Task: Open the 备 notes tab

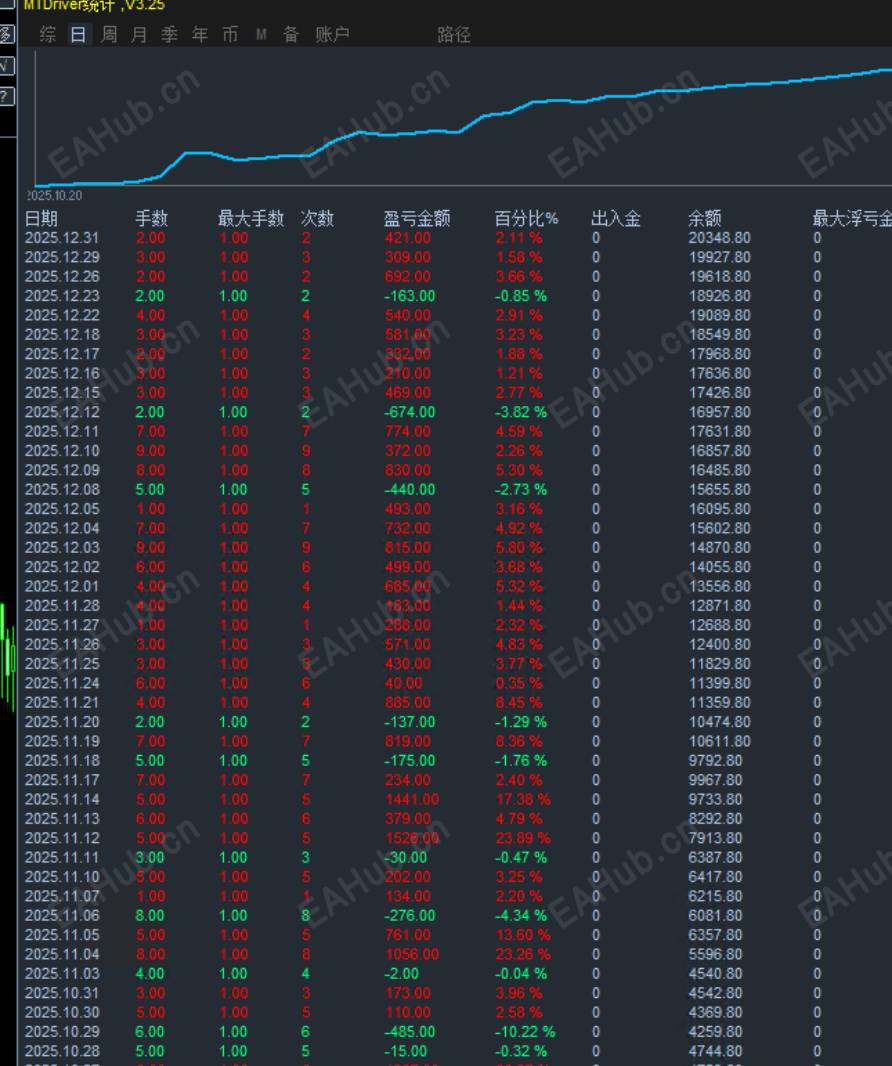Action: tap(291, 34)
